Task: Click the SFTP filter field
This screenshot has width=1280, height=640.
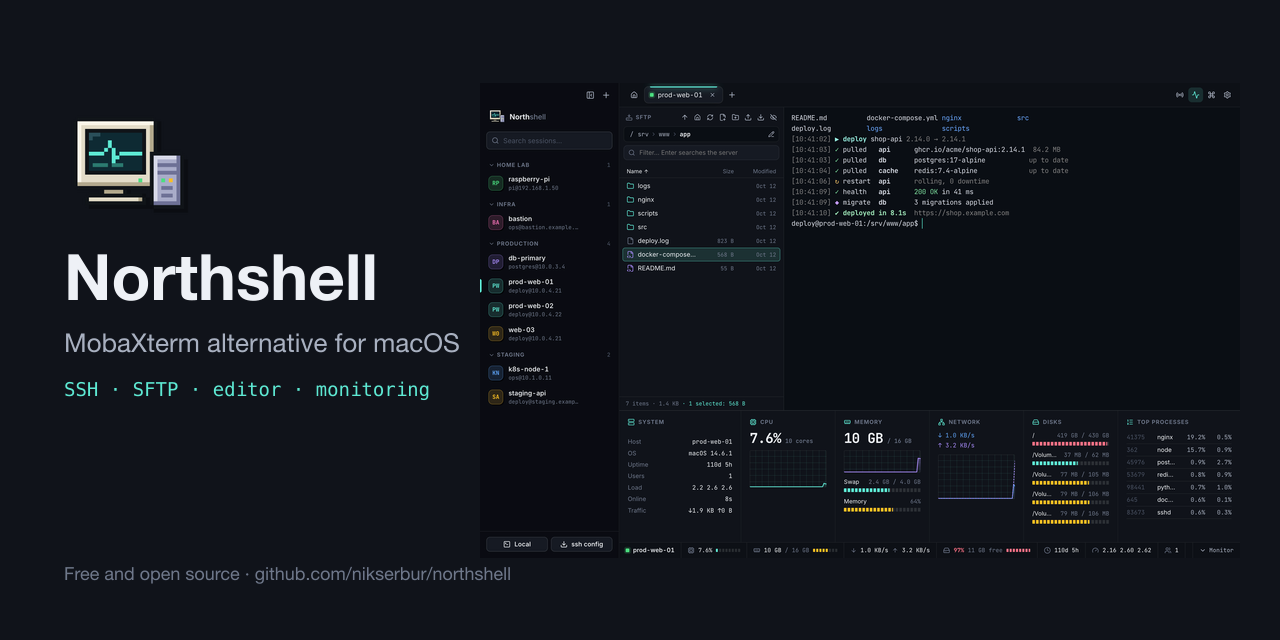Action: pos(701,153)
